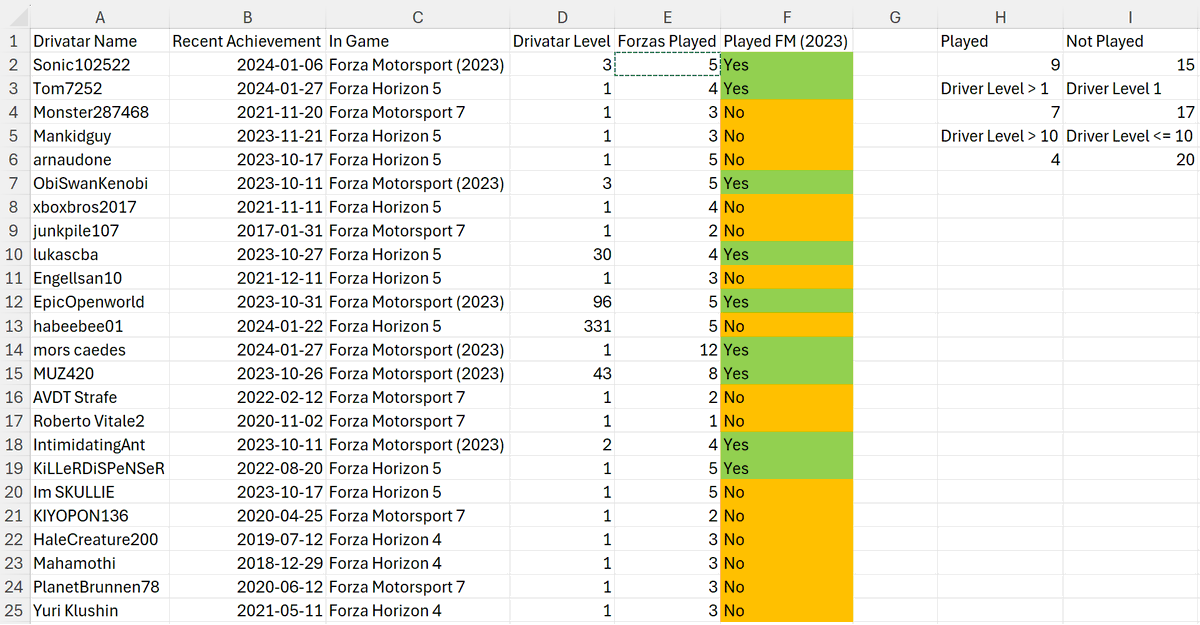Click Drivatar Level value 30
This screenshot has height=625, width=1200.
pos(562,255)
